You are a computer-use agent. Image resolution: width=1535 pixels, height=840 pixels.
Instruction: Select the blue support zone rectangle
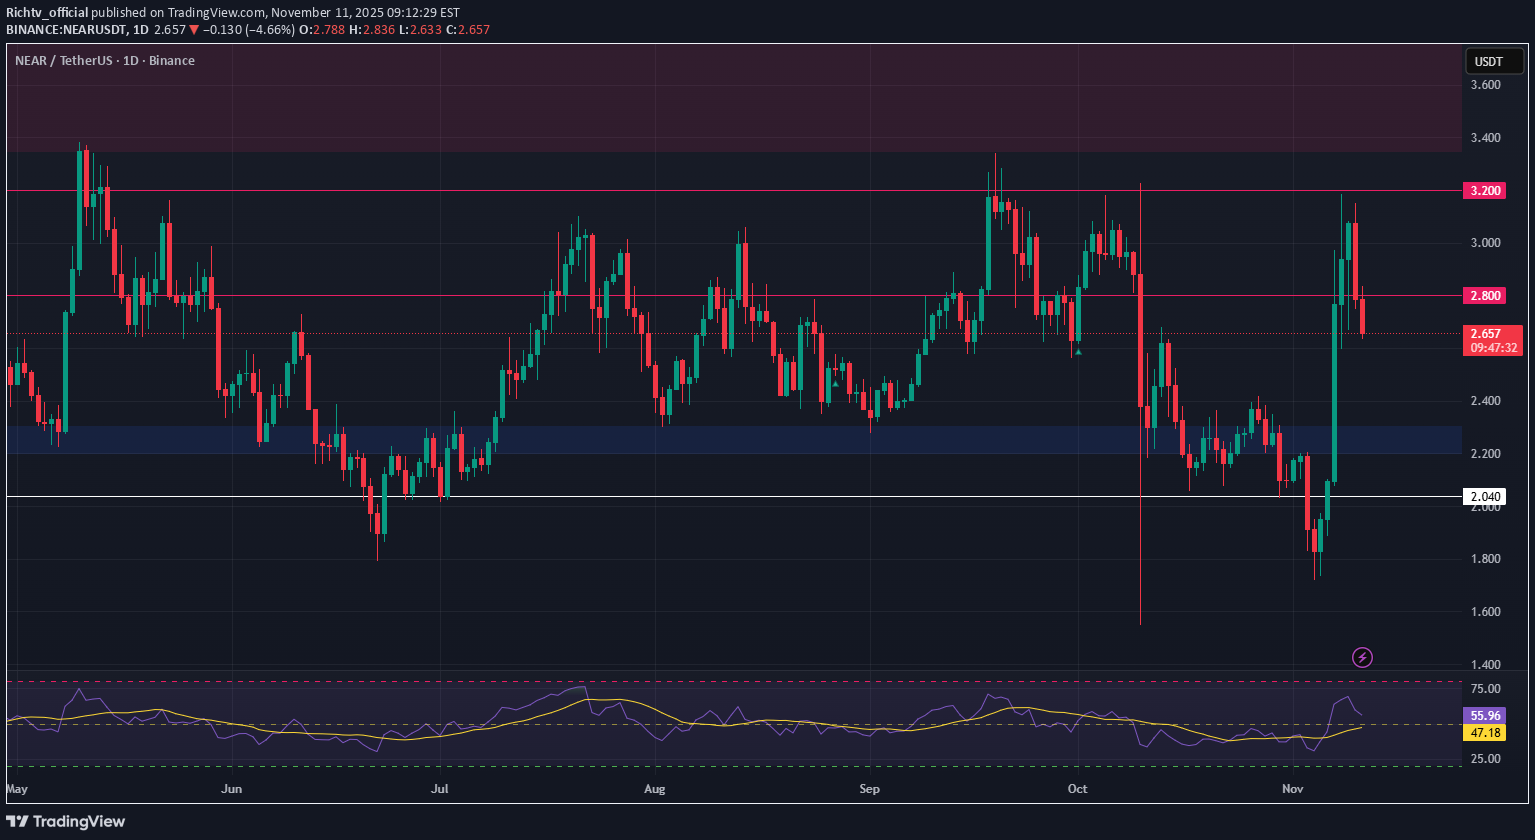(x=700, y=439)
